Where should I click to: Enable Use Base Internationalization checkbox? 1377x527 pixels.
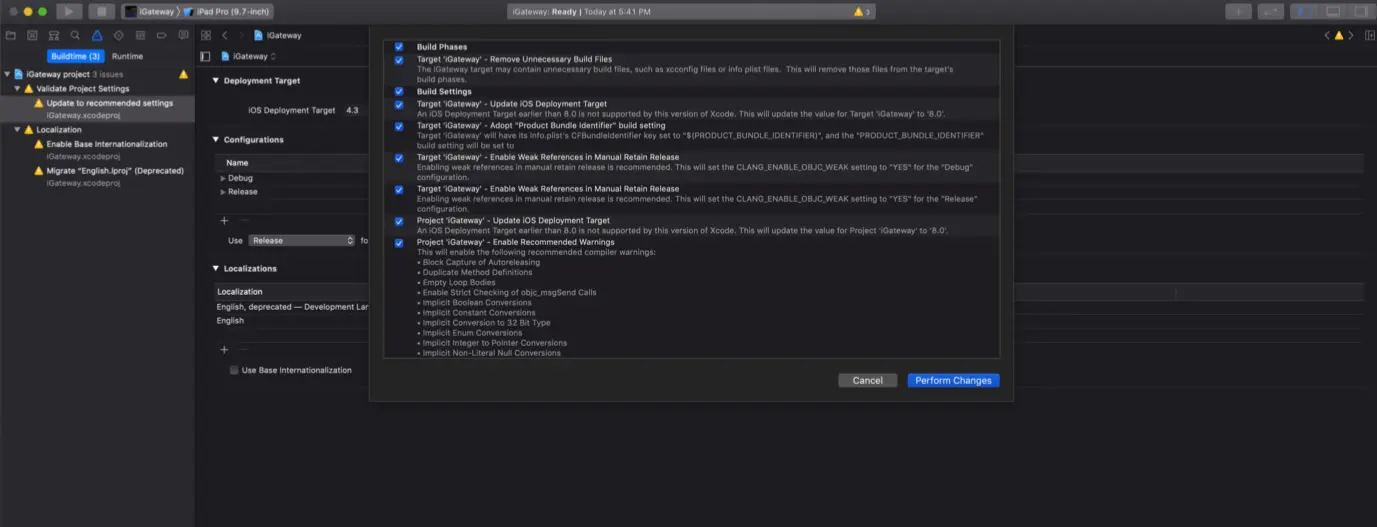point(234,370)
